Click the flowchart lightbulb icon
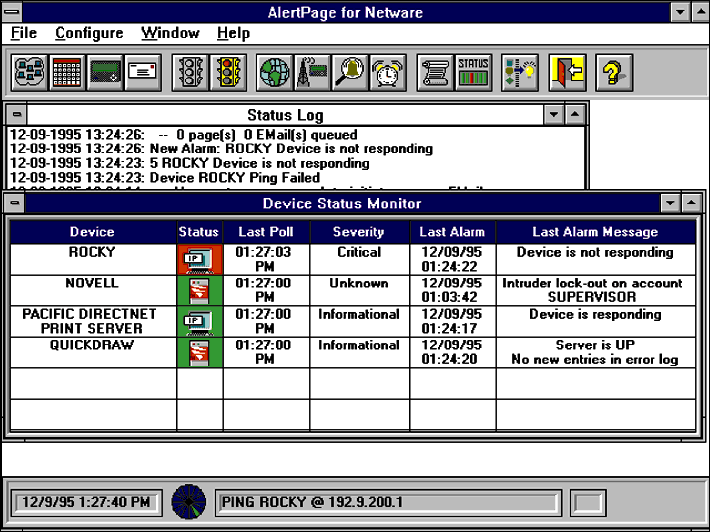This screenshot has width=710, height=532. [x=520, y=72]
